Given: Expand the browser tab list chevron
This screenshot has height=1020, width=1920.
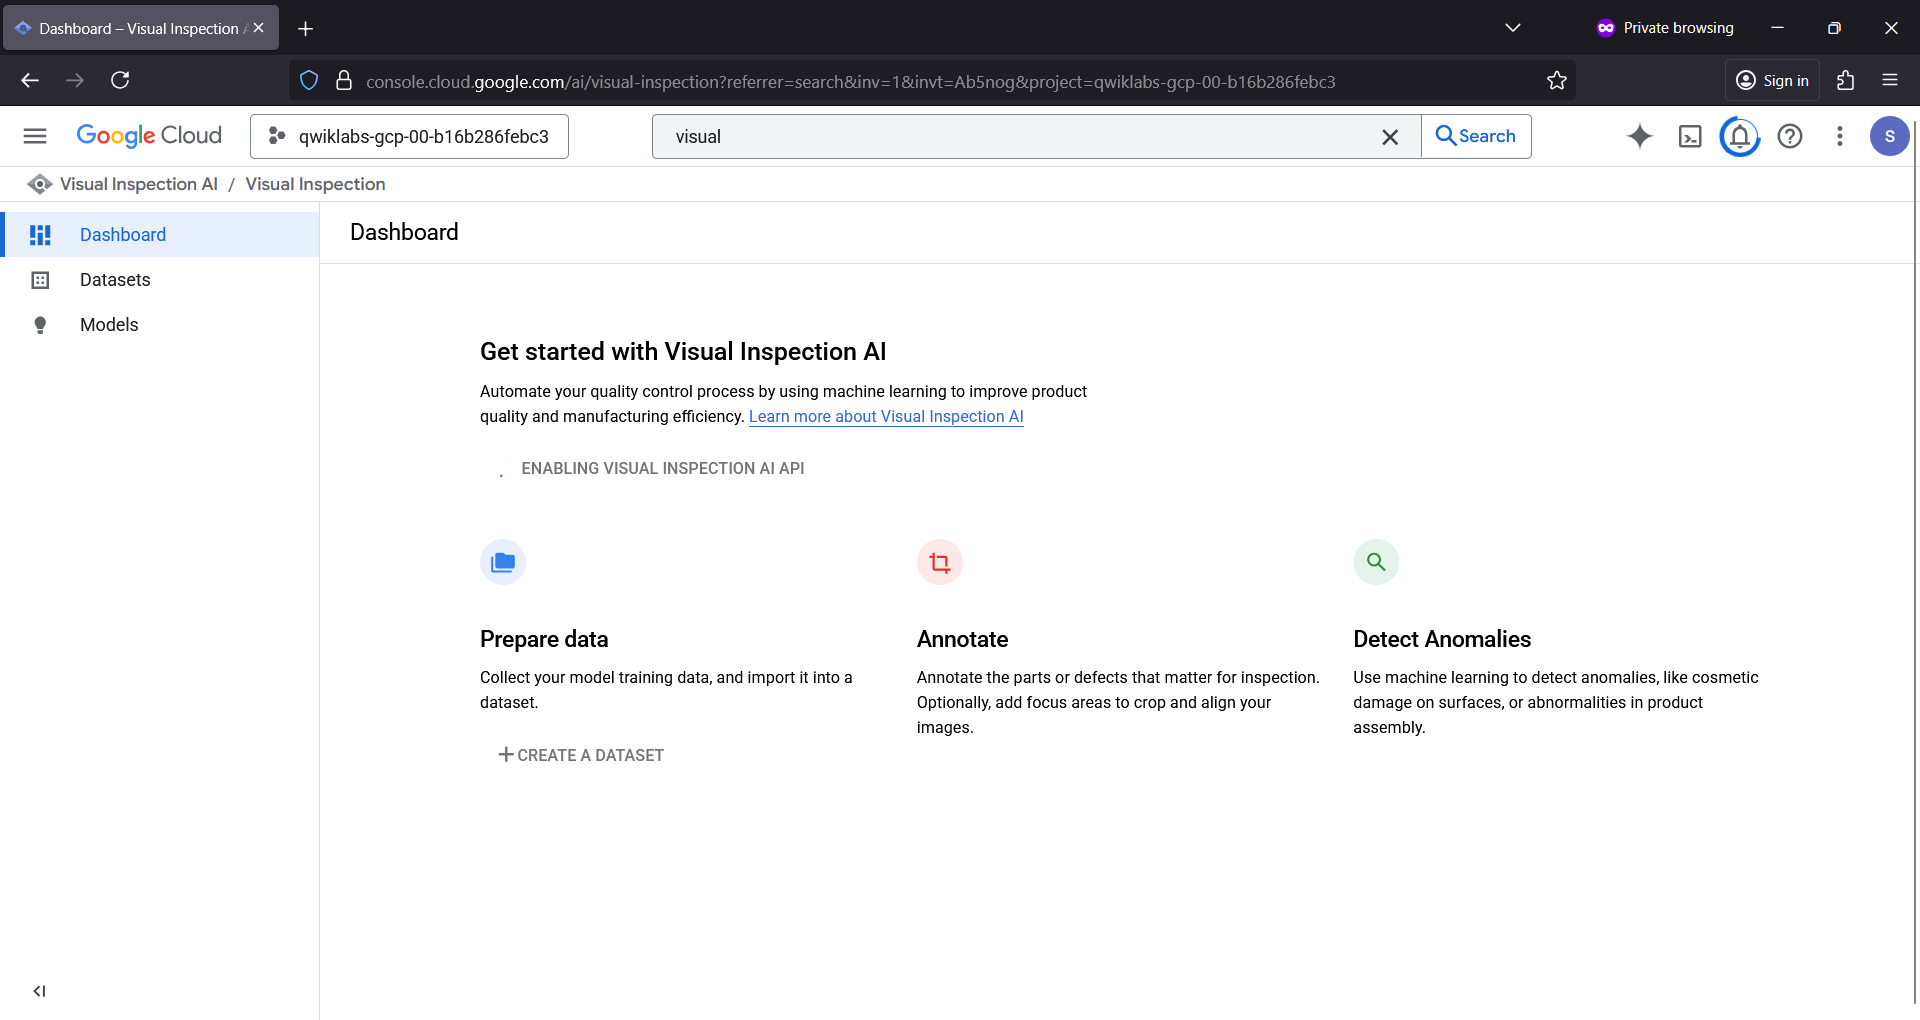Looking at the screenshot, I should [x=1513, y=28].
